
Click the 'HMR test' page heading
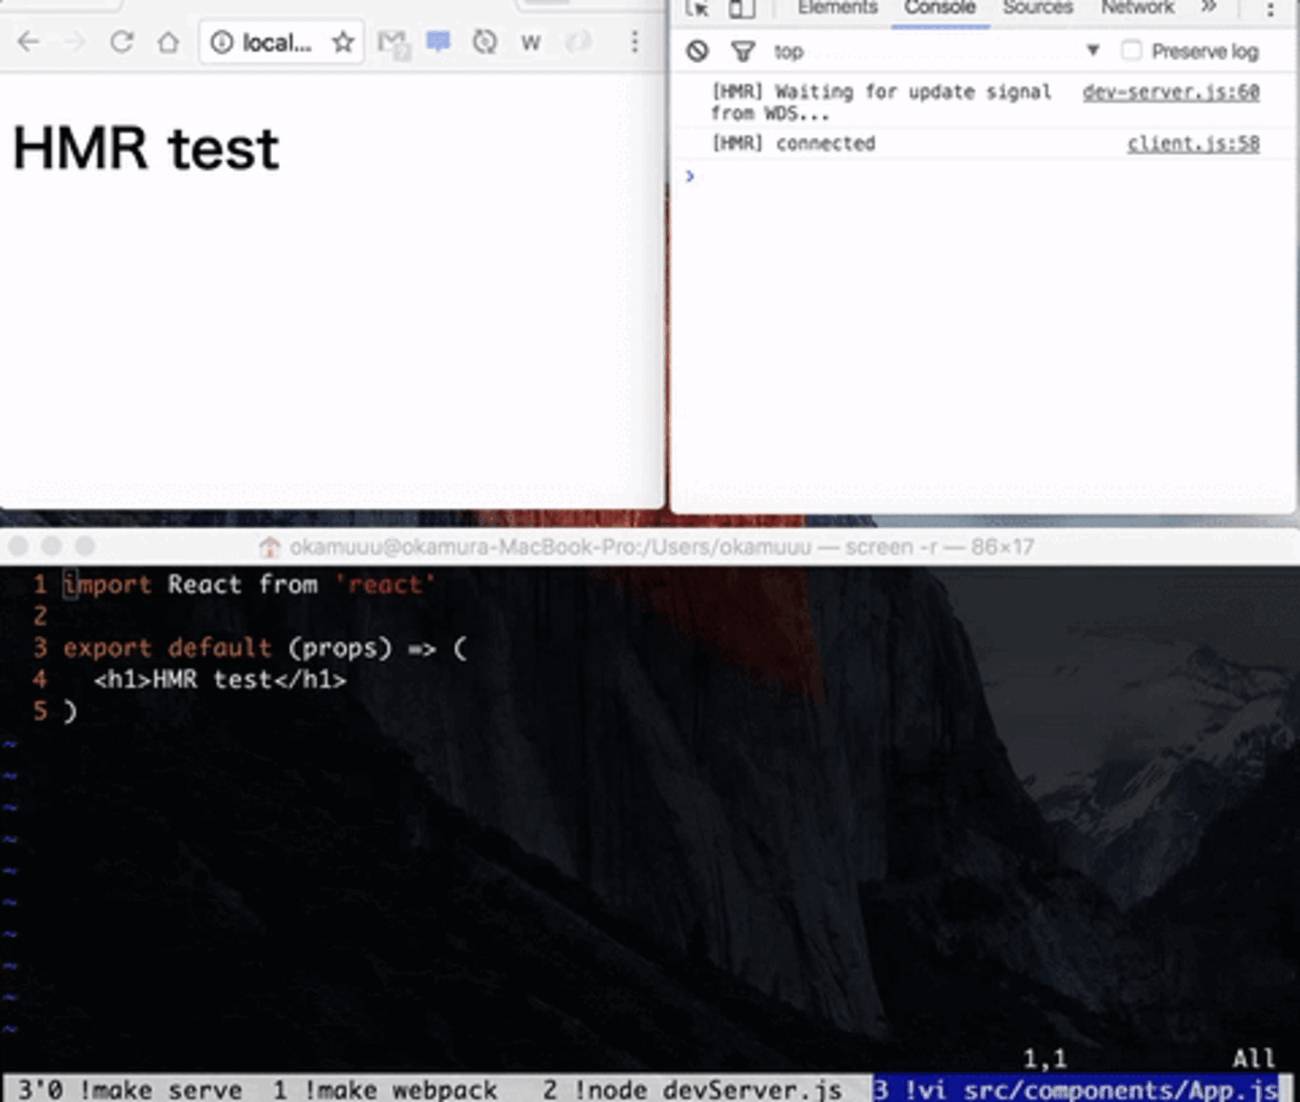click(146, 149)
